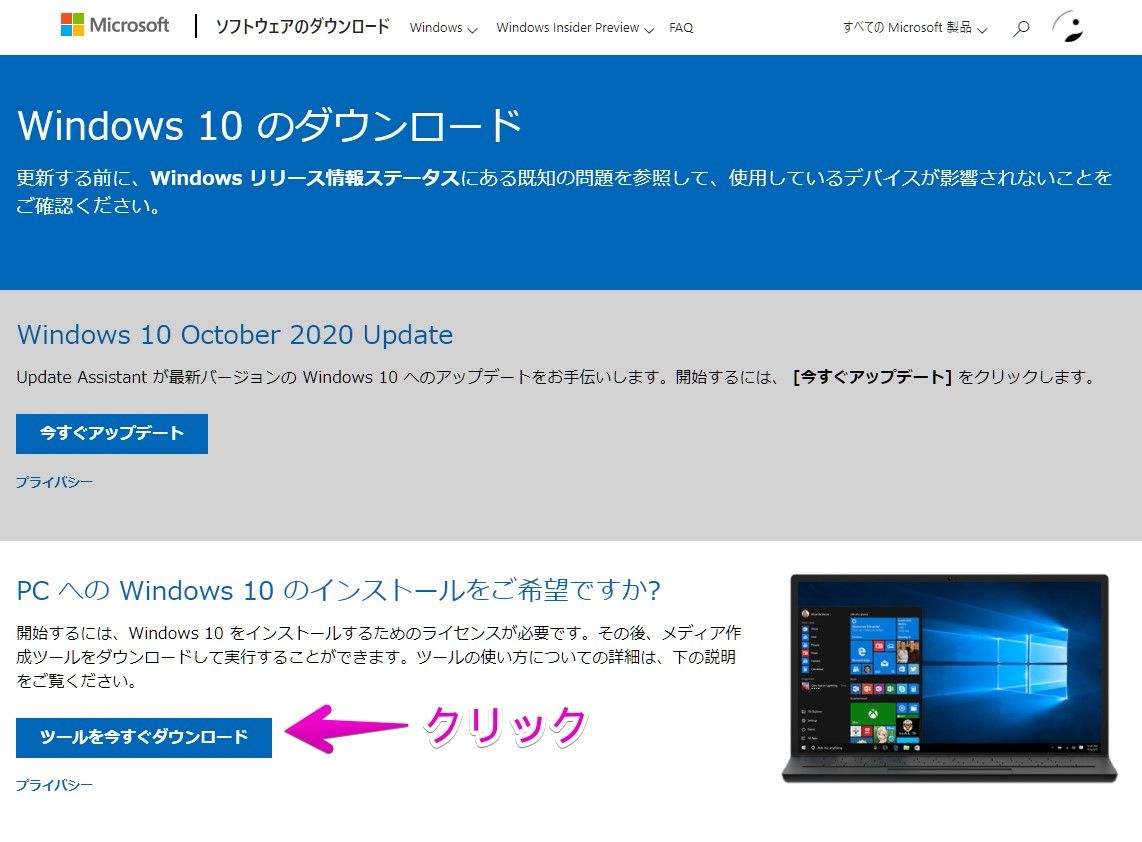The width and height of the screenshot is (1142, 842).
Task: Open the FAQ menu item
Action: [681, 28]
